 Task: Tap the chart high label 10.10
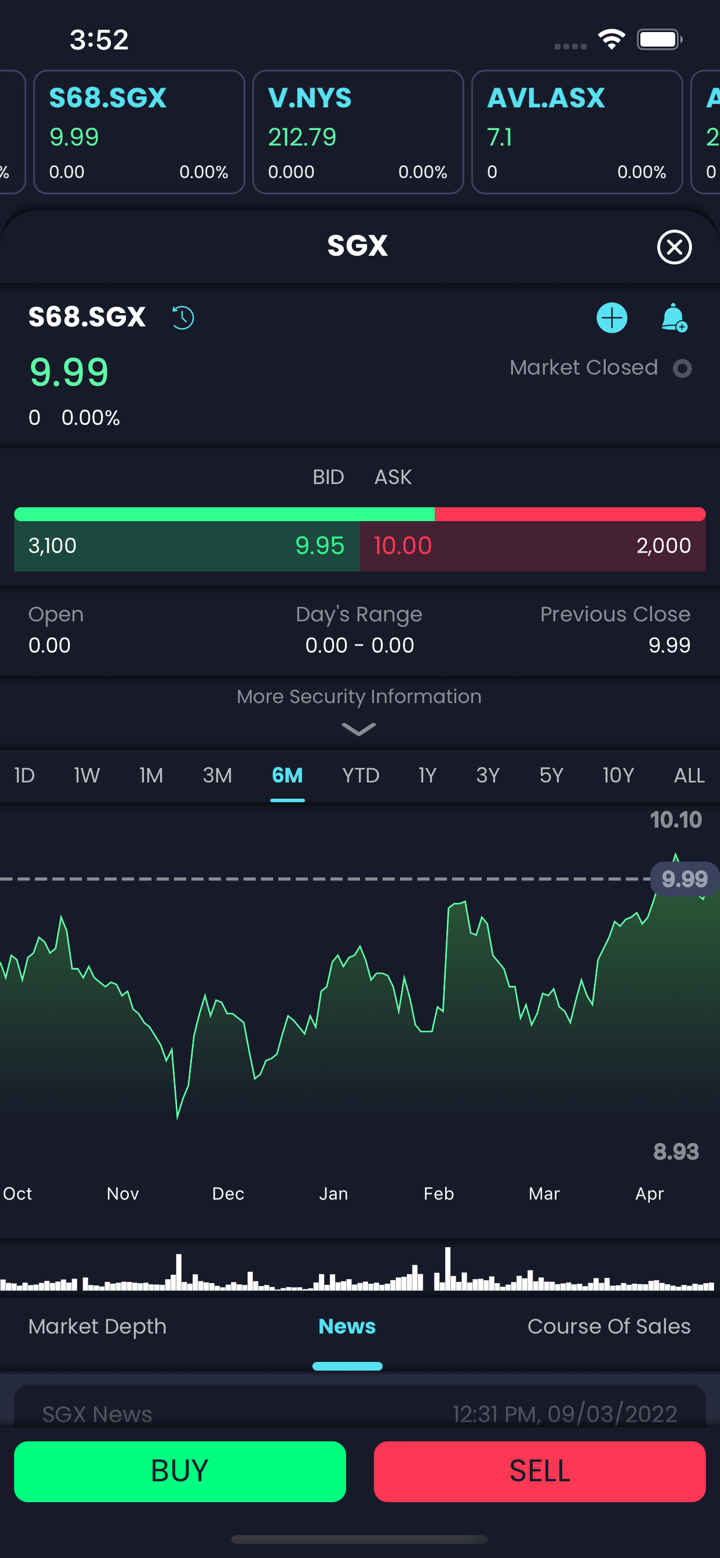[676, 820]
